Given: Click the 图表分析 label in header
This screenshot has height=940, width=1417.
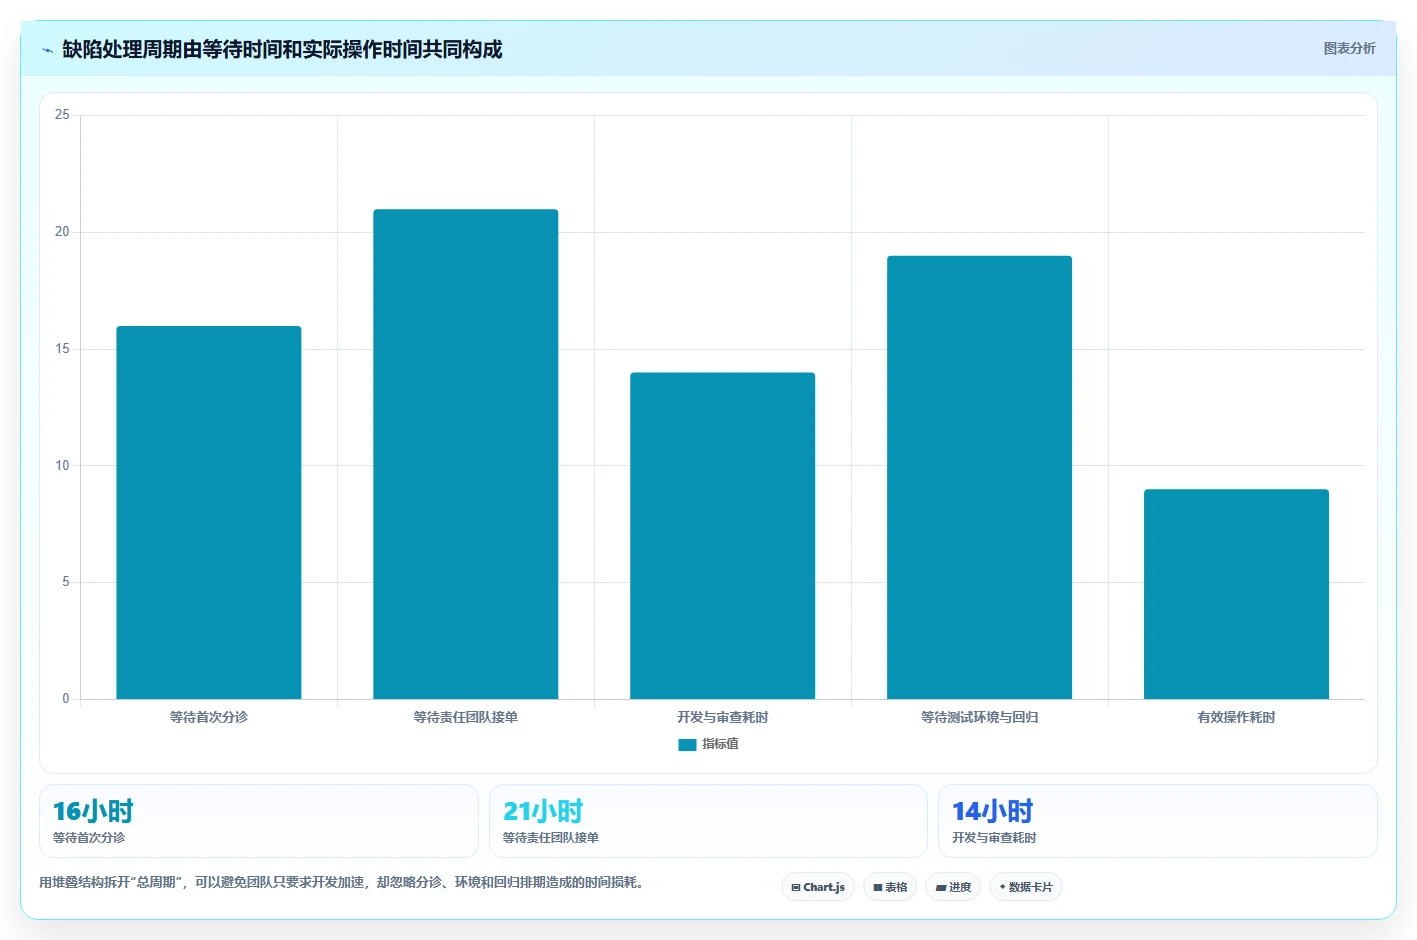Looking at the screenshot, I should pyautogui.click(x=1349, y=48).
